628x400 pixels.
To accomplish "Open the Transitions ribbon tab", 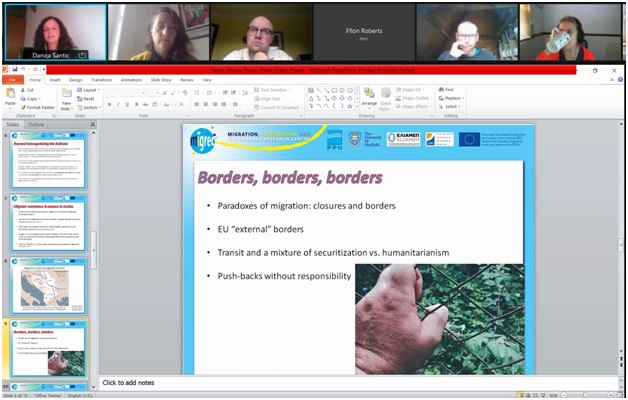I will pyautogui.click(x=103, y=79).
